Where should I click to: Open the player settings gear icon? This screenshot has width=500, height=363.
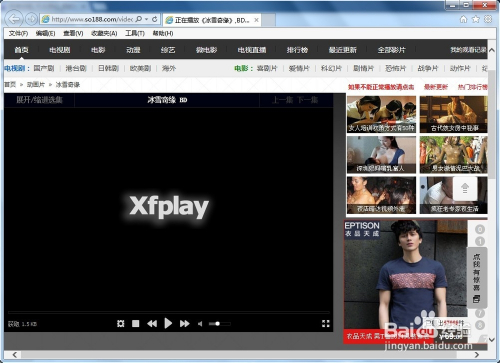pos(121,324)
